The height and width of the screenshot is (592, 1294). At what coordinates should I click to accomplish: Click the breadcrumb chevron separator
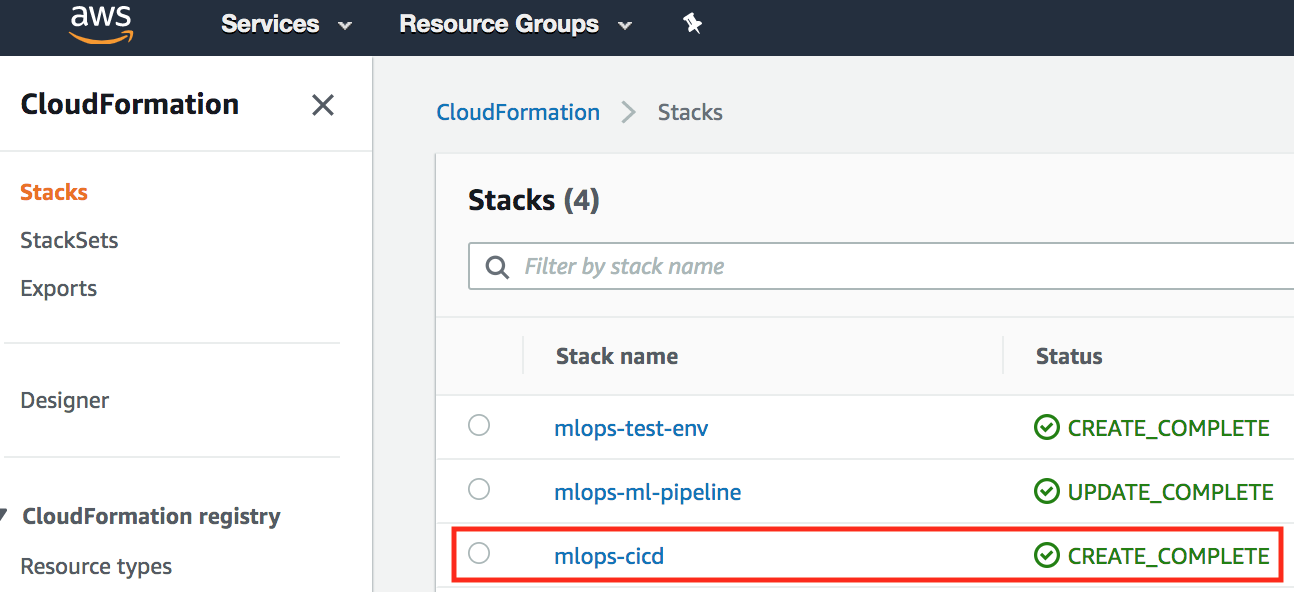click(628, 113)
